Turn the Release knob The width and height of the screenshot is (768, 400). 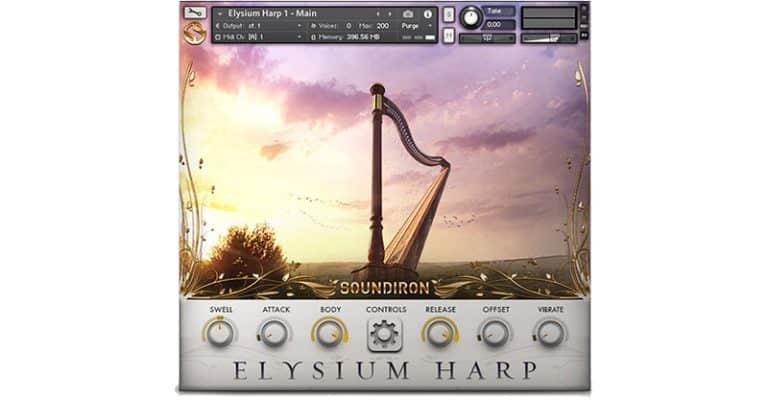pyautogui.click(x=439, y=333)
